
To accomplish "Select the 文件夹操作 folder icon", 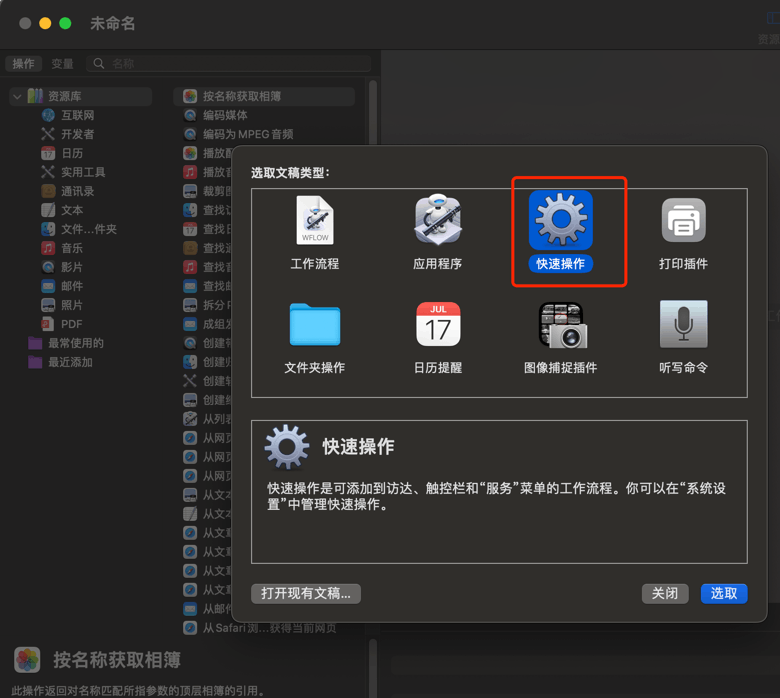I will click(x=315, y=324).
